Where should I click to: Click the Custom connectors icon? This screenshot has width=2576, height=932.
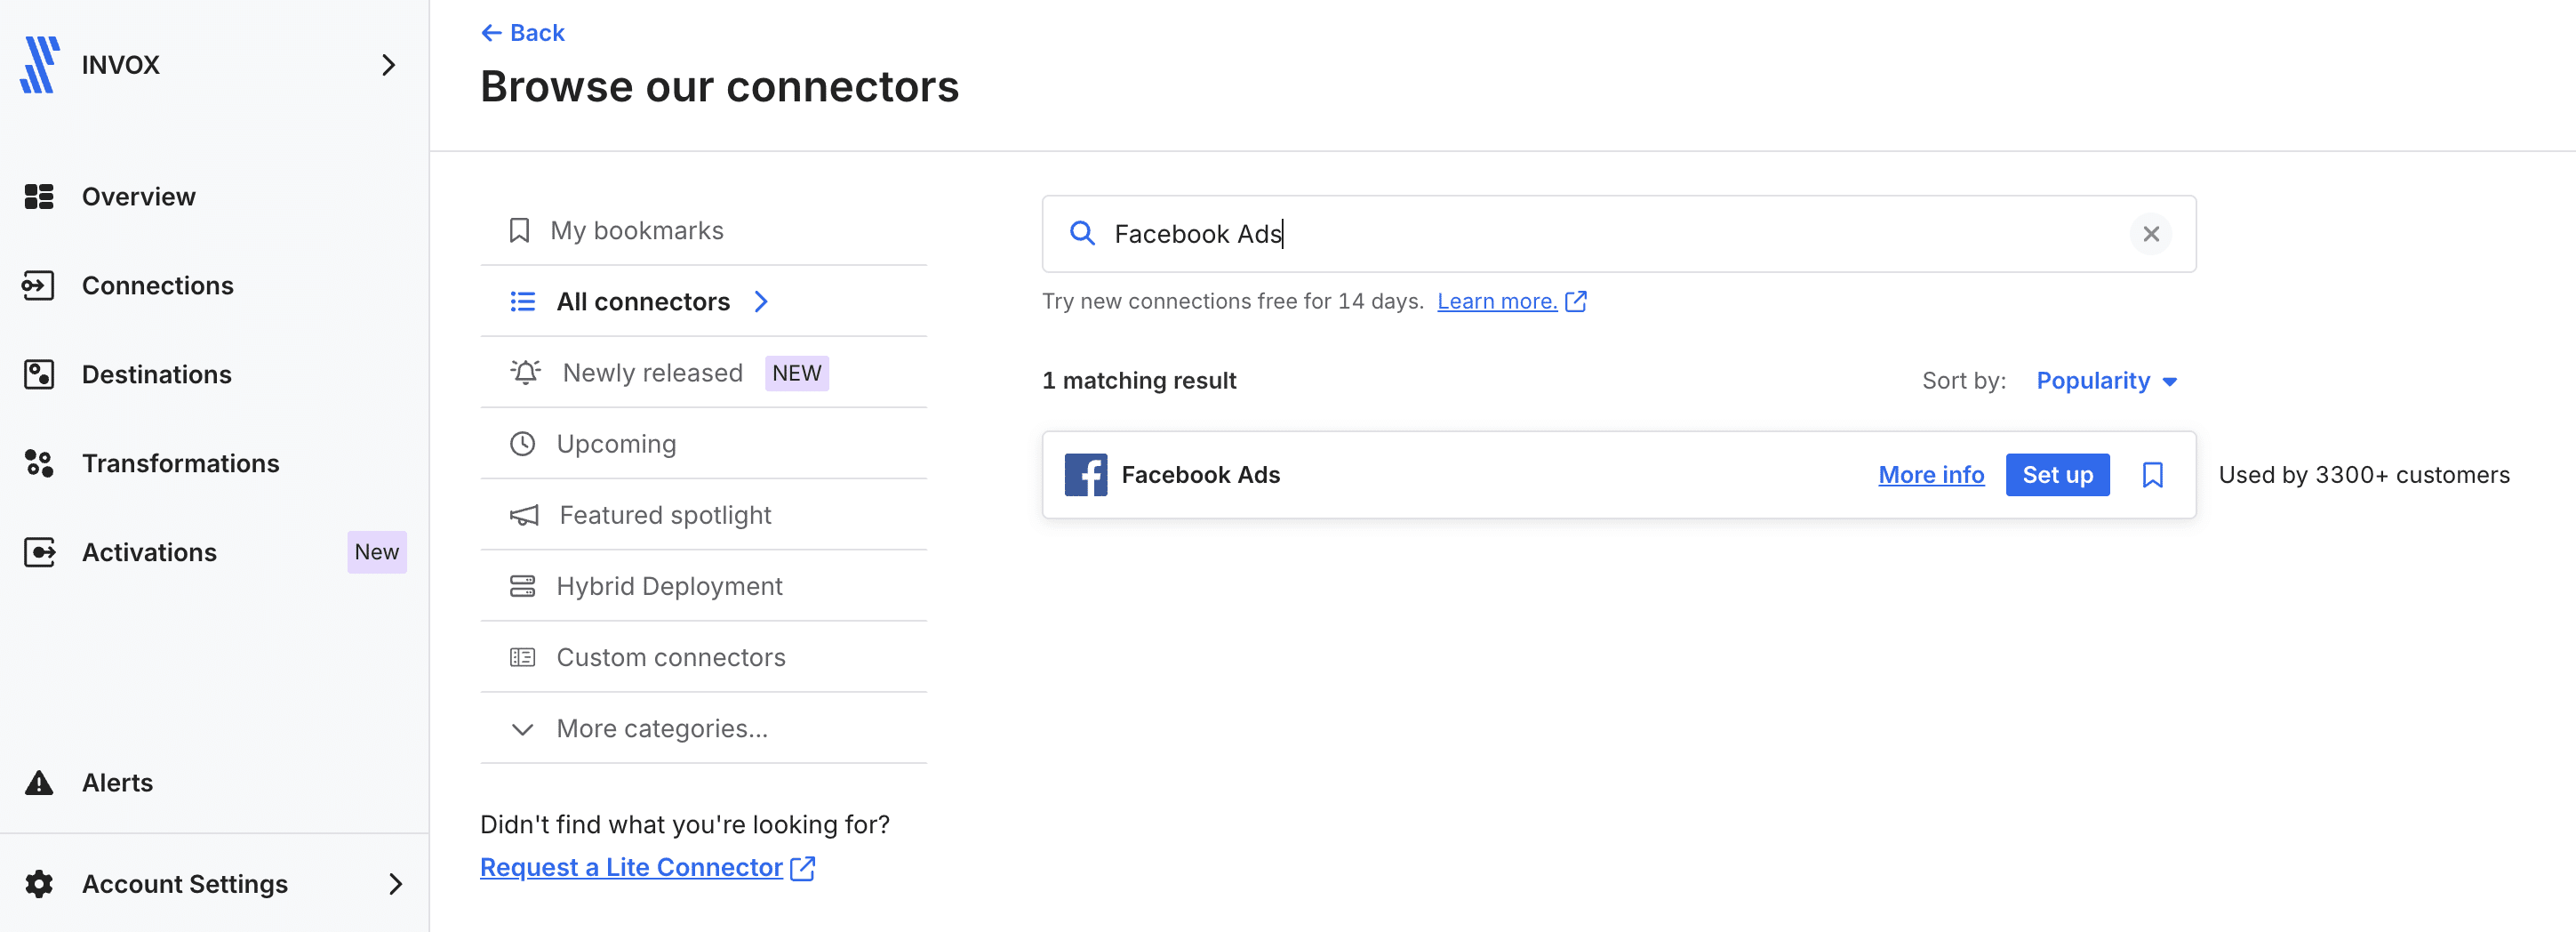coord(522,657)
